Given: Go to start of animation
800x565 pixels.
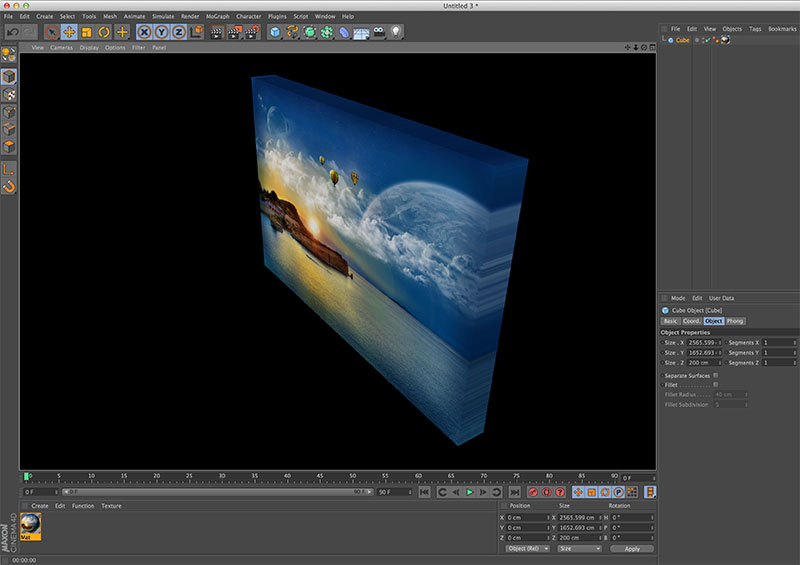Looking at the screenshot, I should (x=424, y=492).
